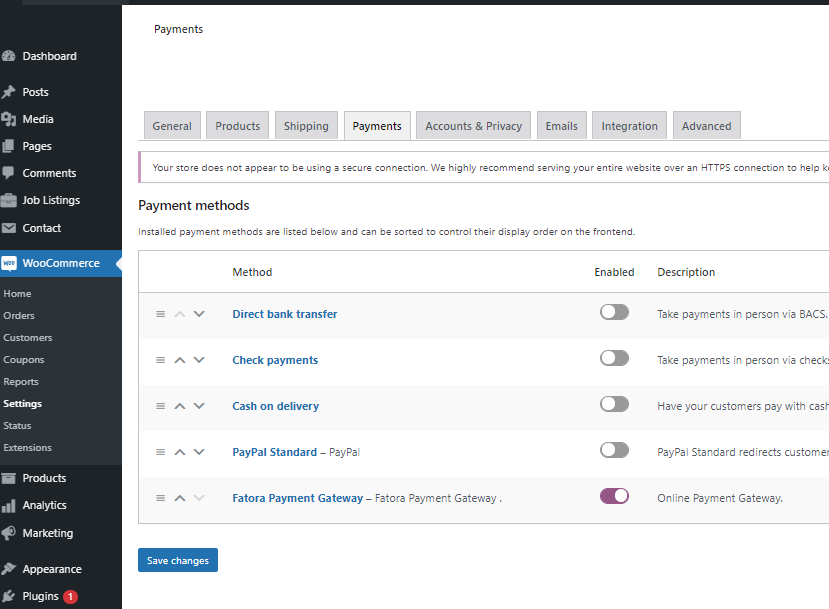Move PayPal Standard up with chevron
829x609 pixels.
180,452
